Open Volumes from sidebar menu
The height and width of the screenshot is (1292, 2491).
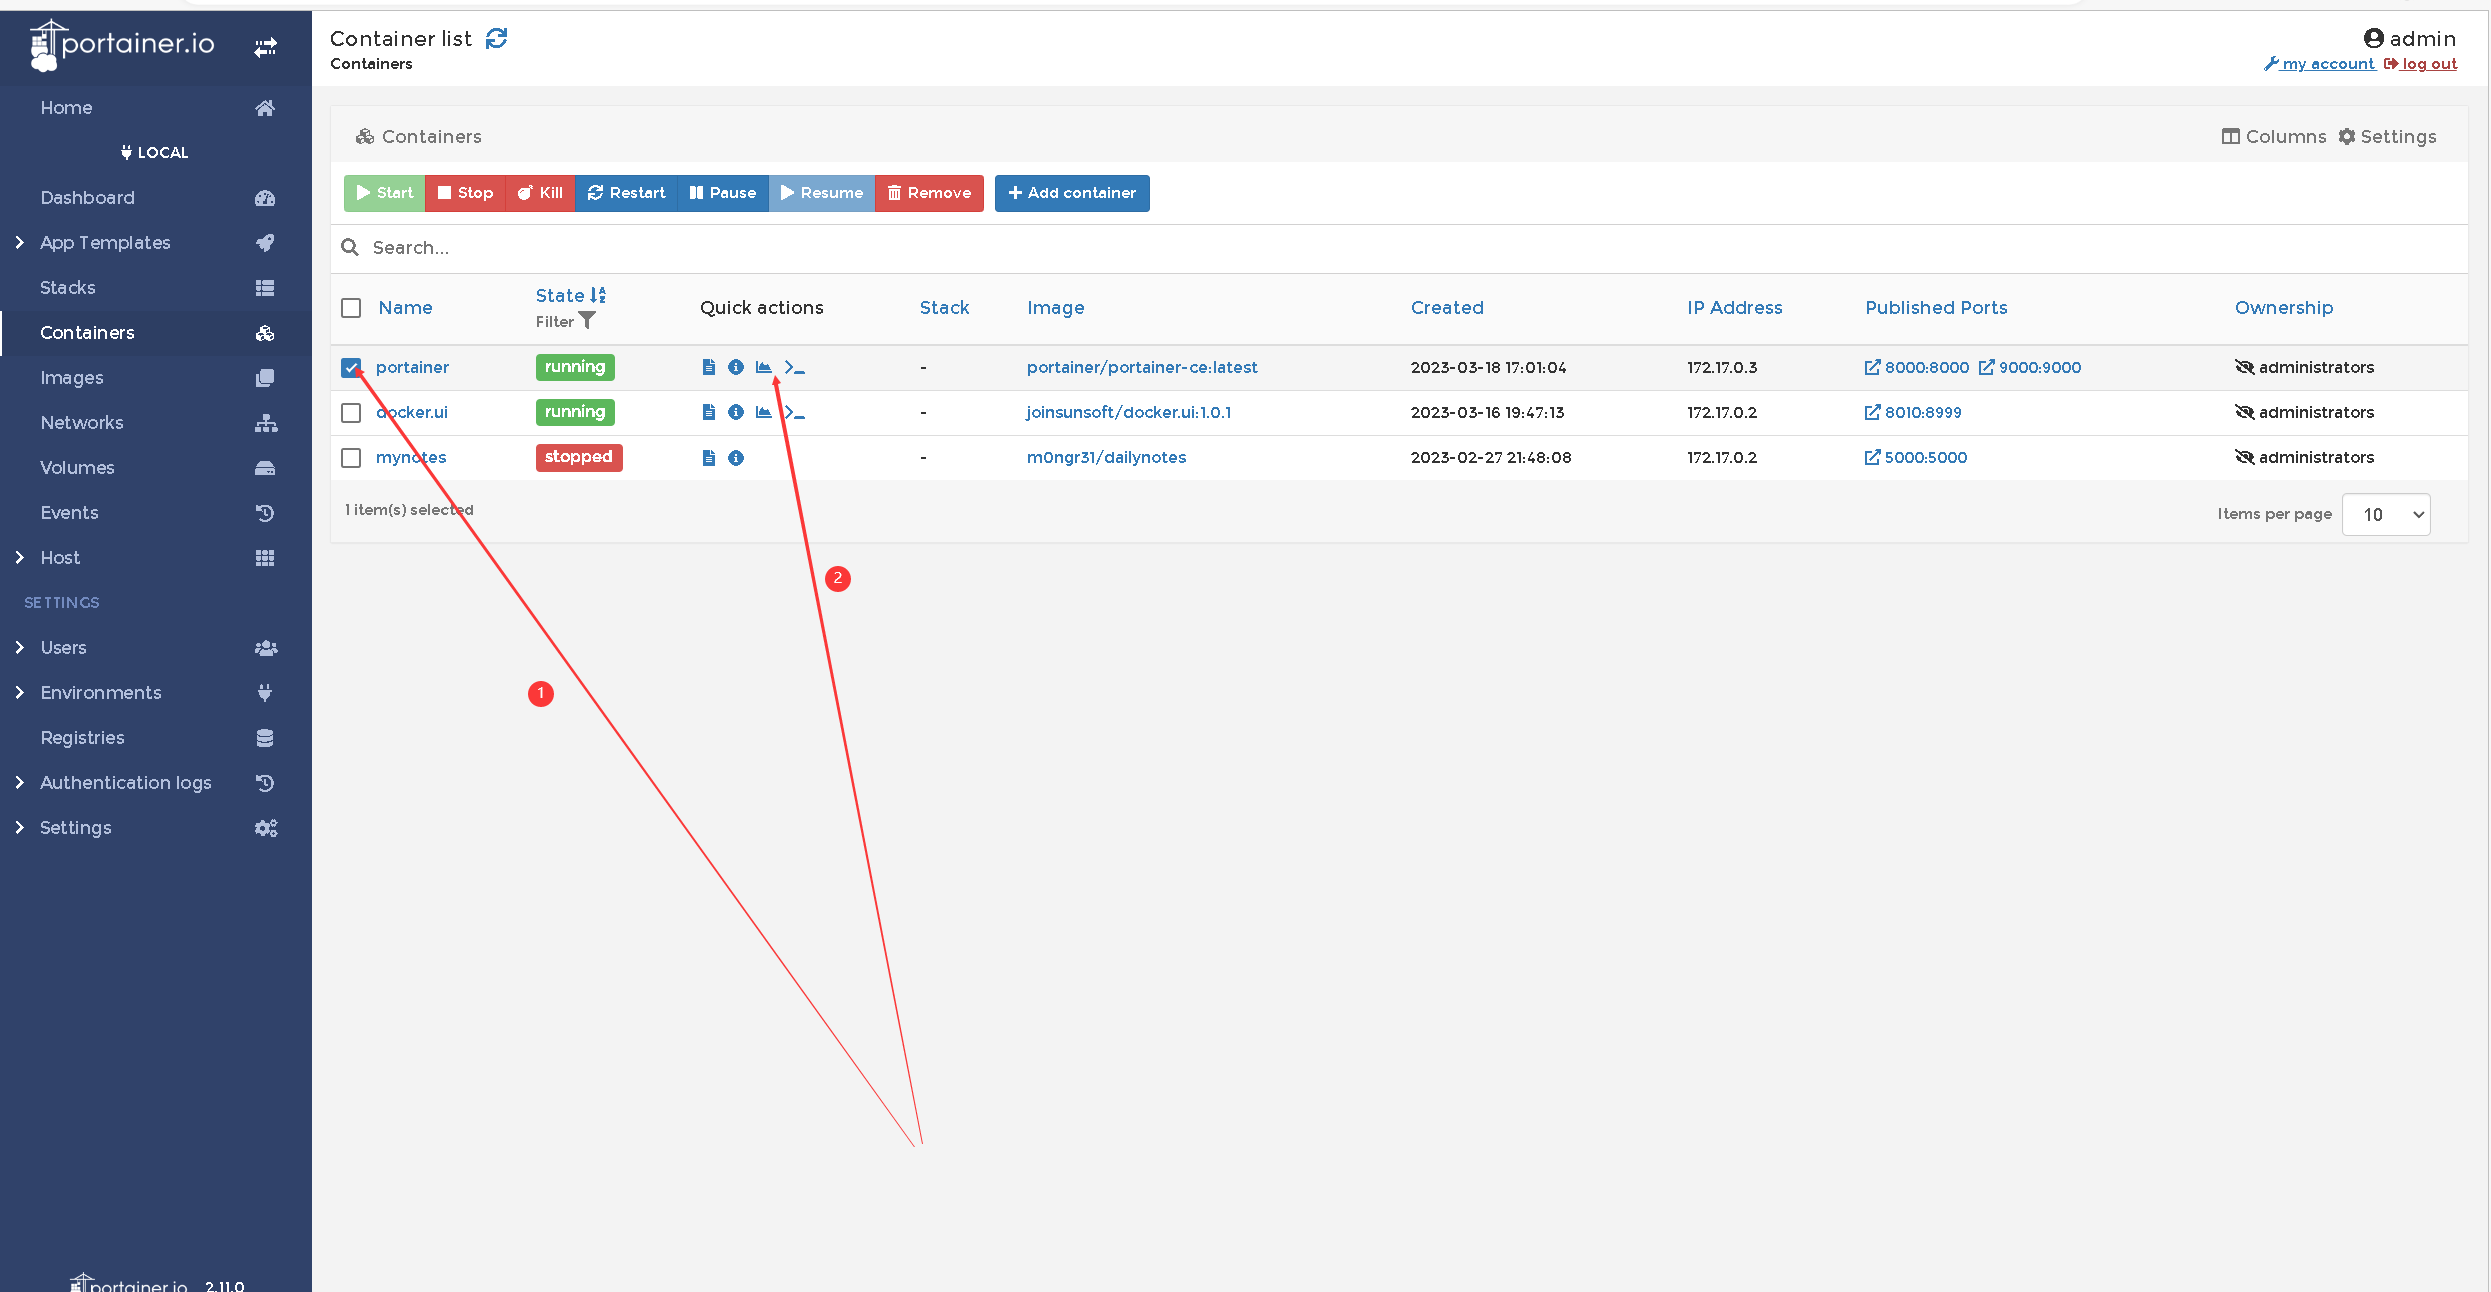(x=77, y=467)
